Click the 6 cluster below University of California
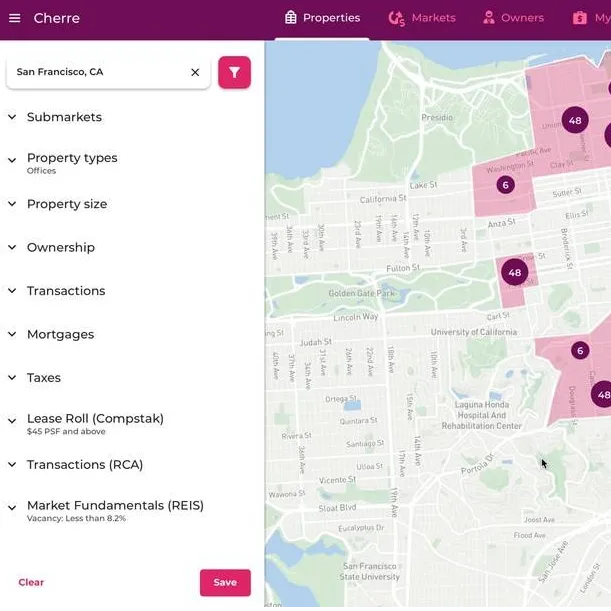This screenshot has width=611, height=611. (x=580, y=351)
